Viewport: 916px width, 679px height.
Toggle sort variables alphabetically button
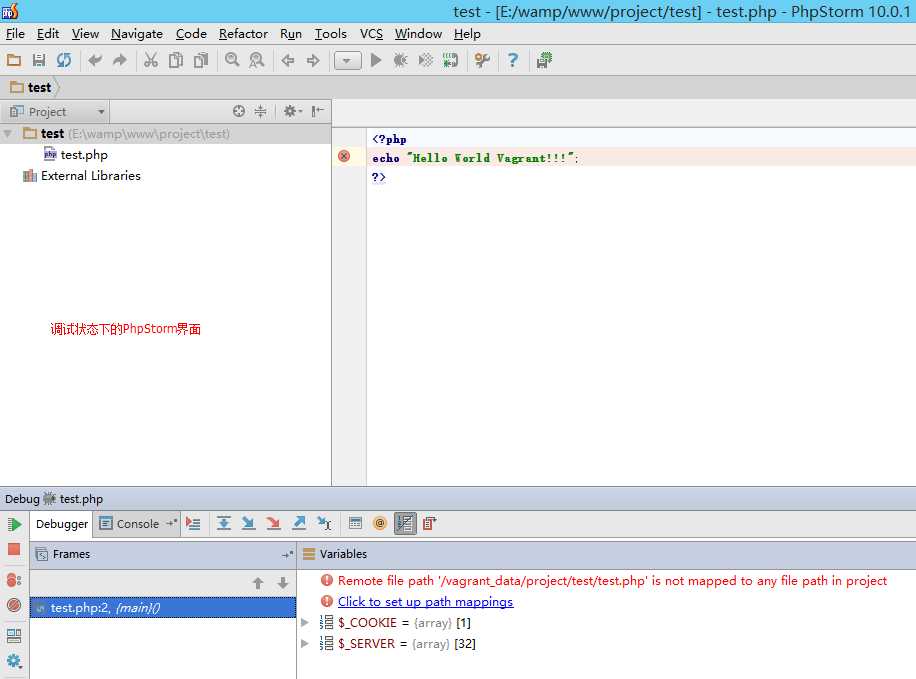pyautogui.click(x=405, y=523)
